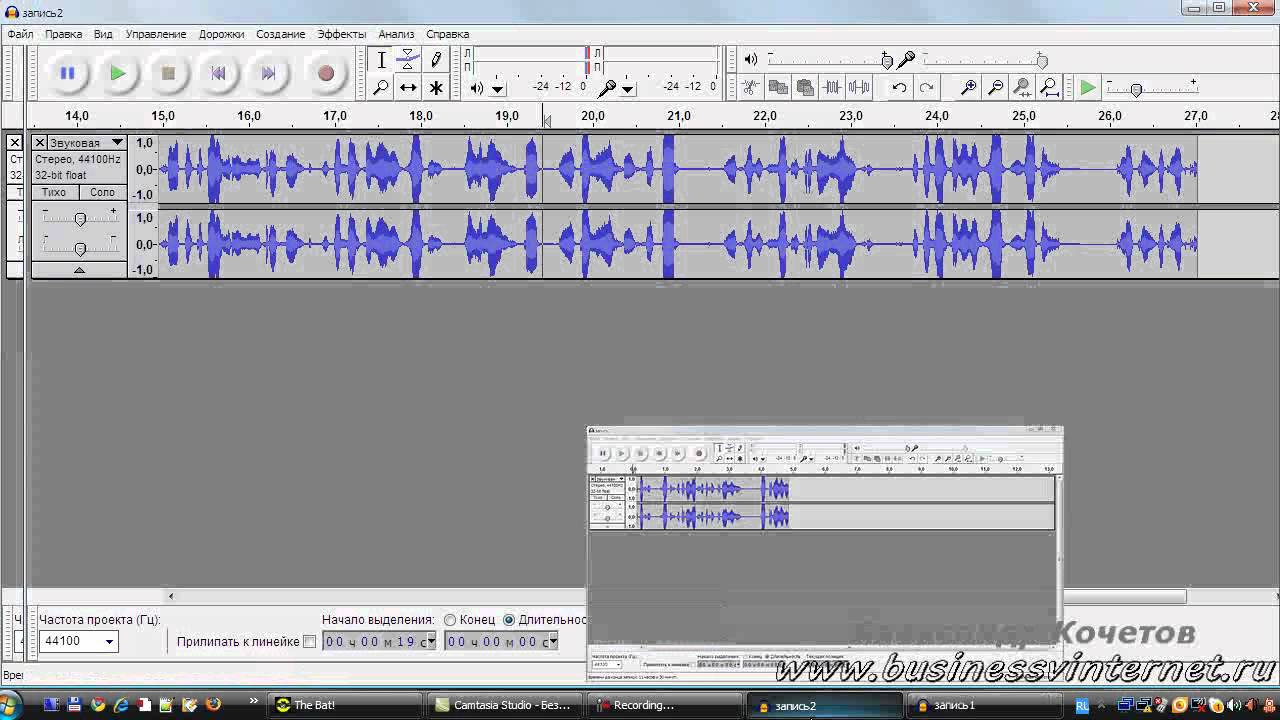Pause playback with the Pause button

[x=67, y=73]
